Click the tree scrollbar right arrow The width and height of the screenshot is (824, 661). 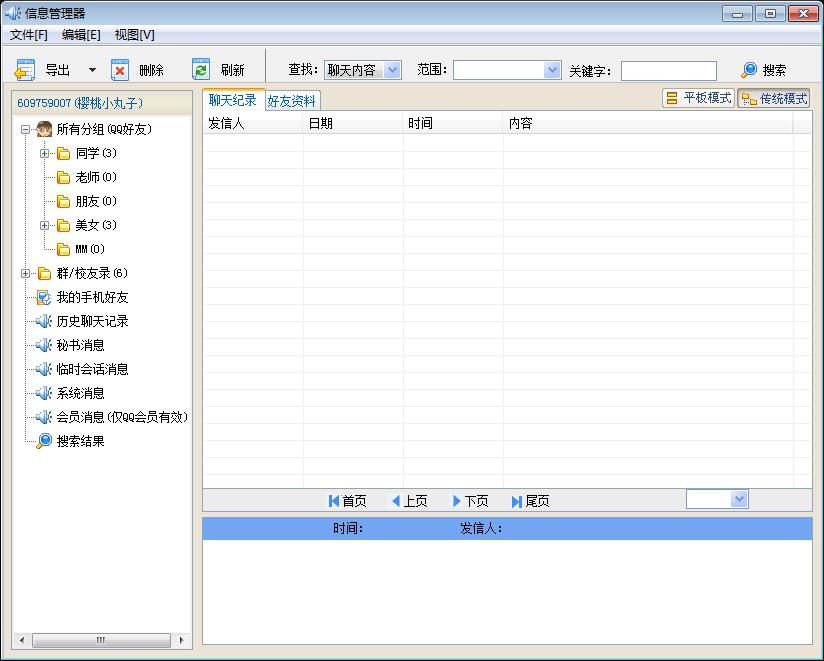click(181, 640)
